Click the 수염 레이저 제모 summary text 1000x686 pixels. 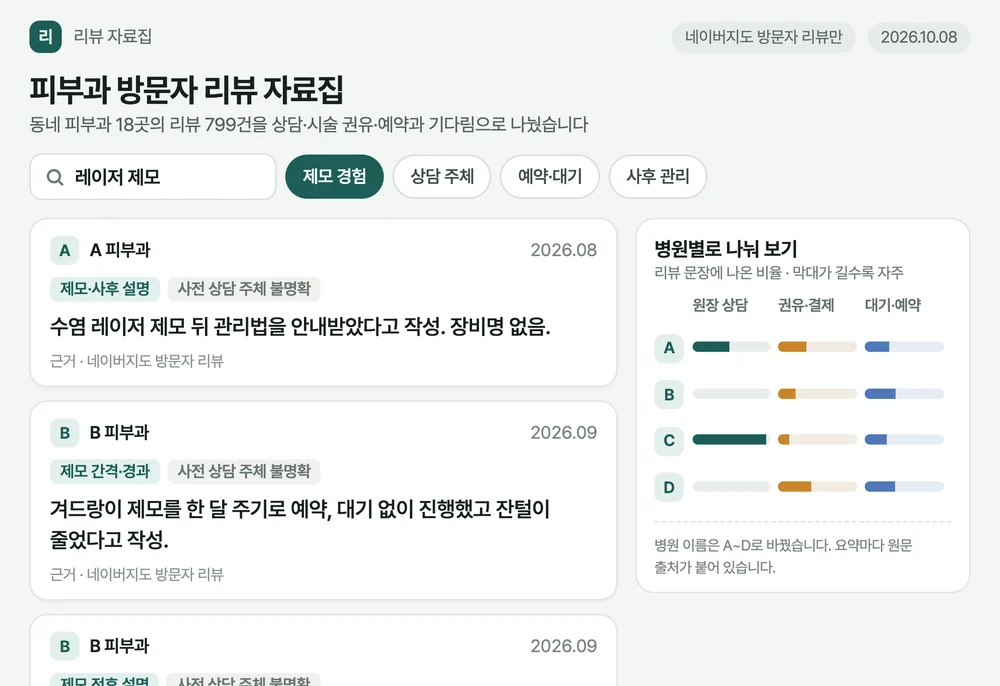[x=300, y=326]
